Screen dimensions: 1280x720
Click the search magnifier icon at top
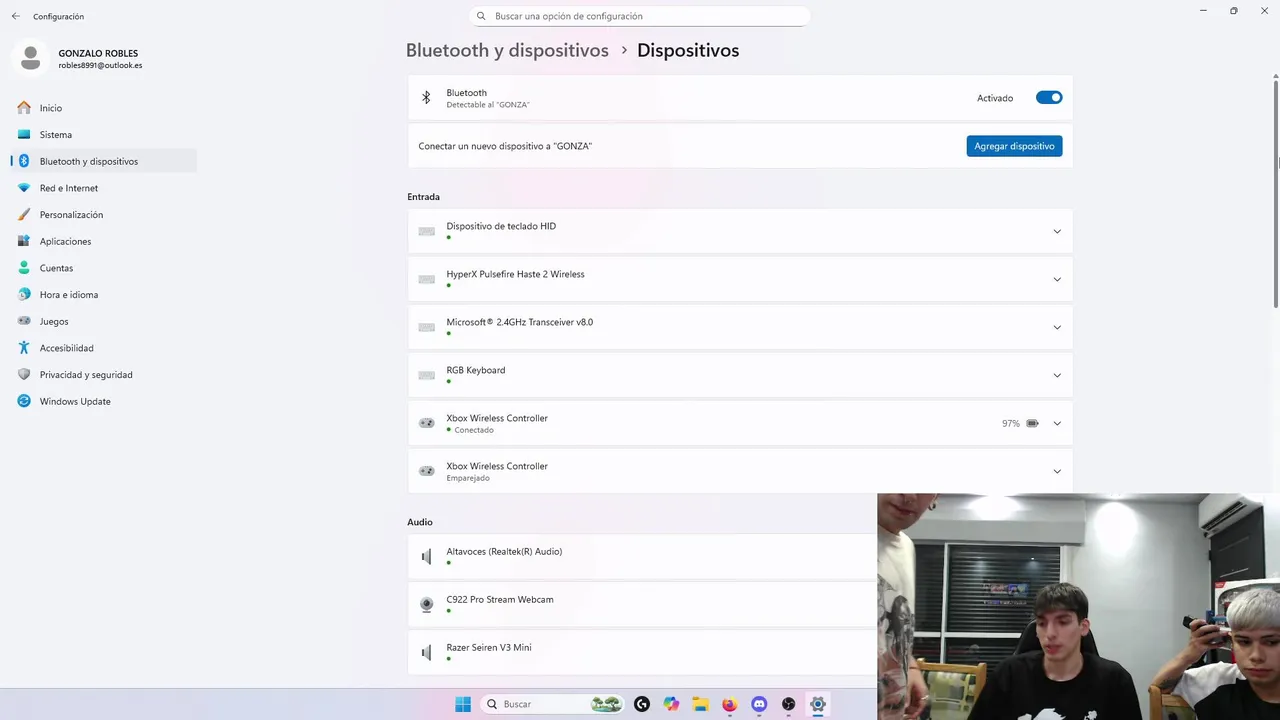[x=481, y=16]
